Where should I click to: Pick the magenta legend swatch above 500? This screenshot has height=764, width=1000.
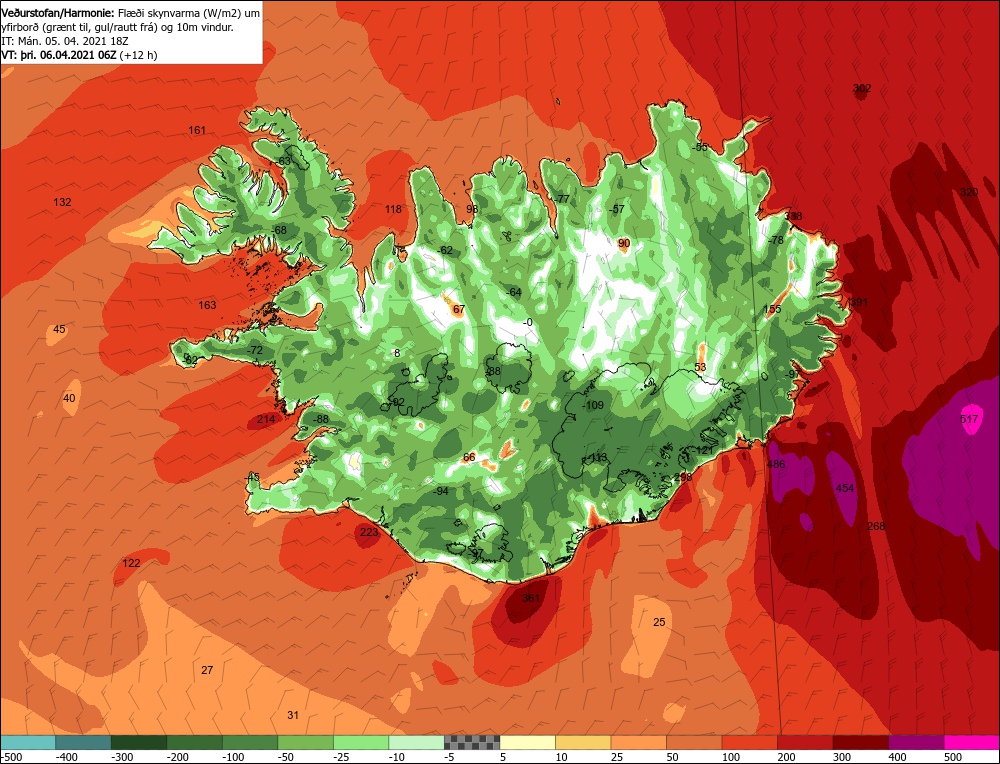(x=971, y=742)
